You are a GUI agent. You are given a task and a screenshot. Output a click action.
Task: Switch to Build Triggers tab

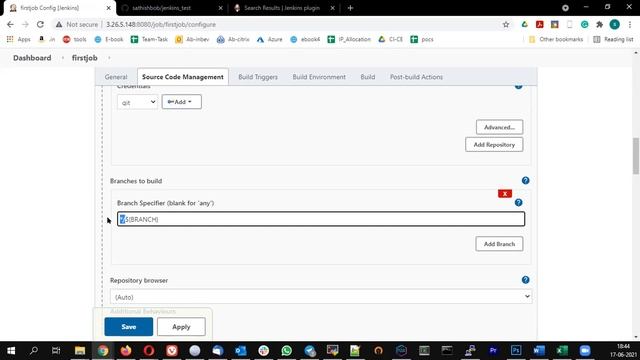coord(258,77)
